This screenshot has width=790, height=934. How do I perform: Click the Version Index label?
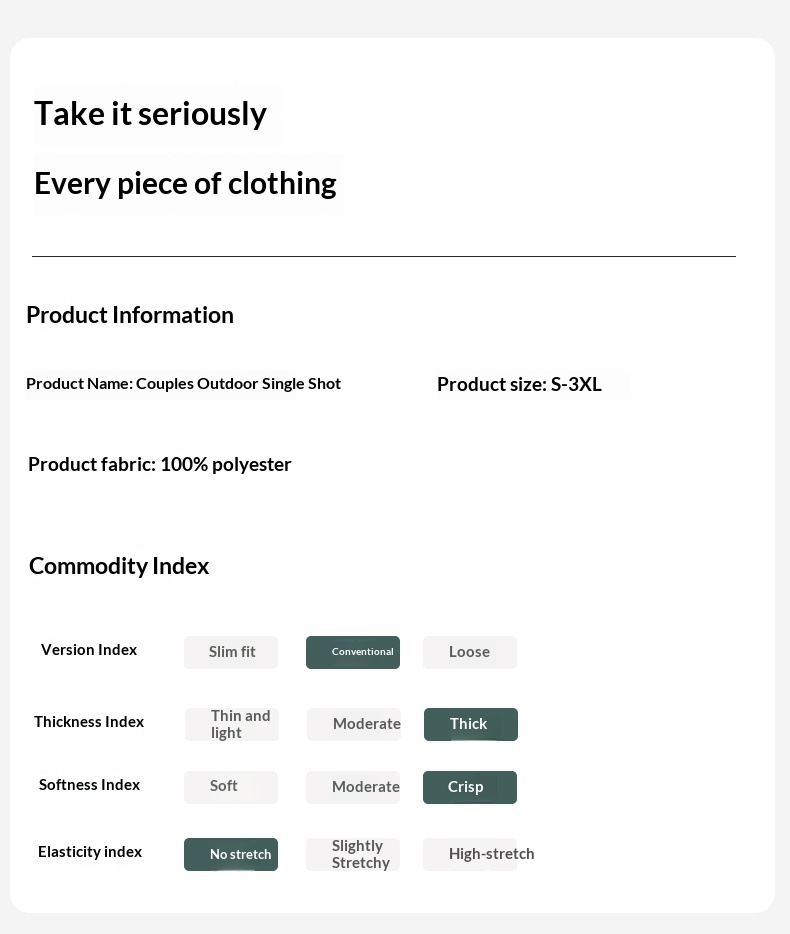89,650
